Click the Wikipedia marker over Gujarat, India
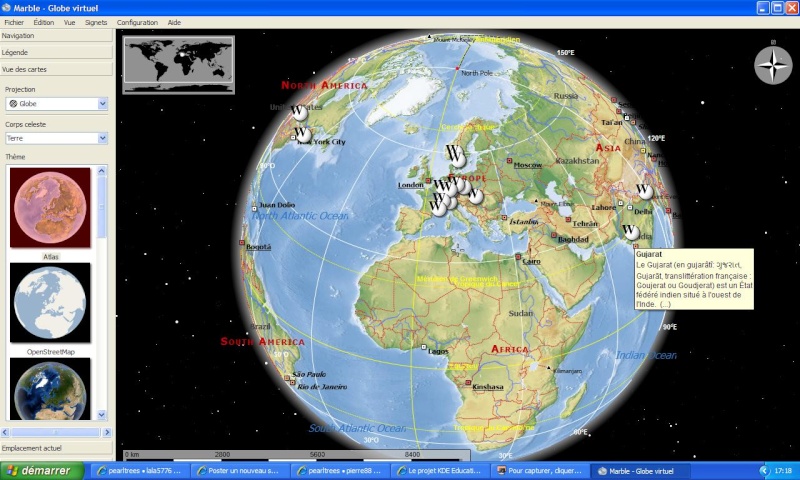The height and width of the screenshot is (480, 800). pos(631,232)
